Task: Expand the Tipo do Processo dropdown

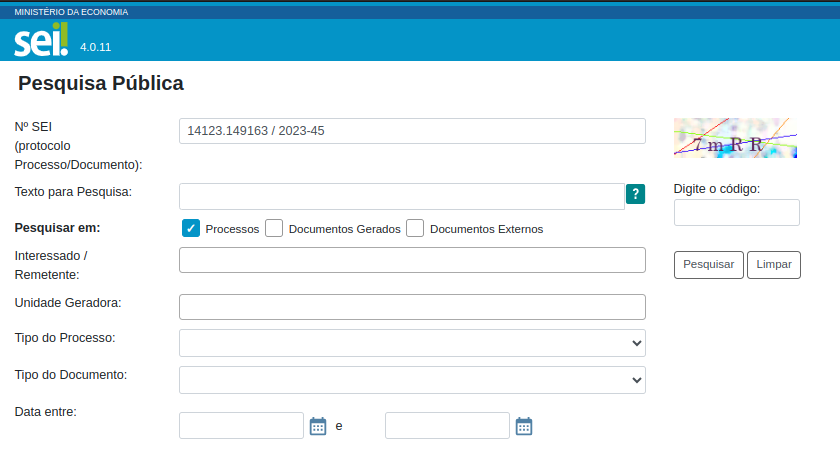Action: coord(412,343)
